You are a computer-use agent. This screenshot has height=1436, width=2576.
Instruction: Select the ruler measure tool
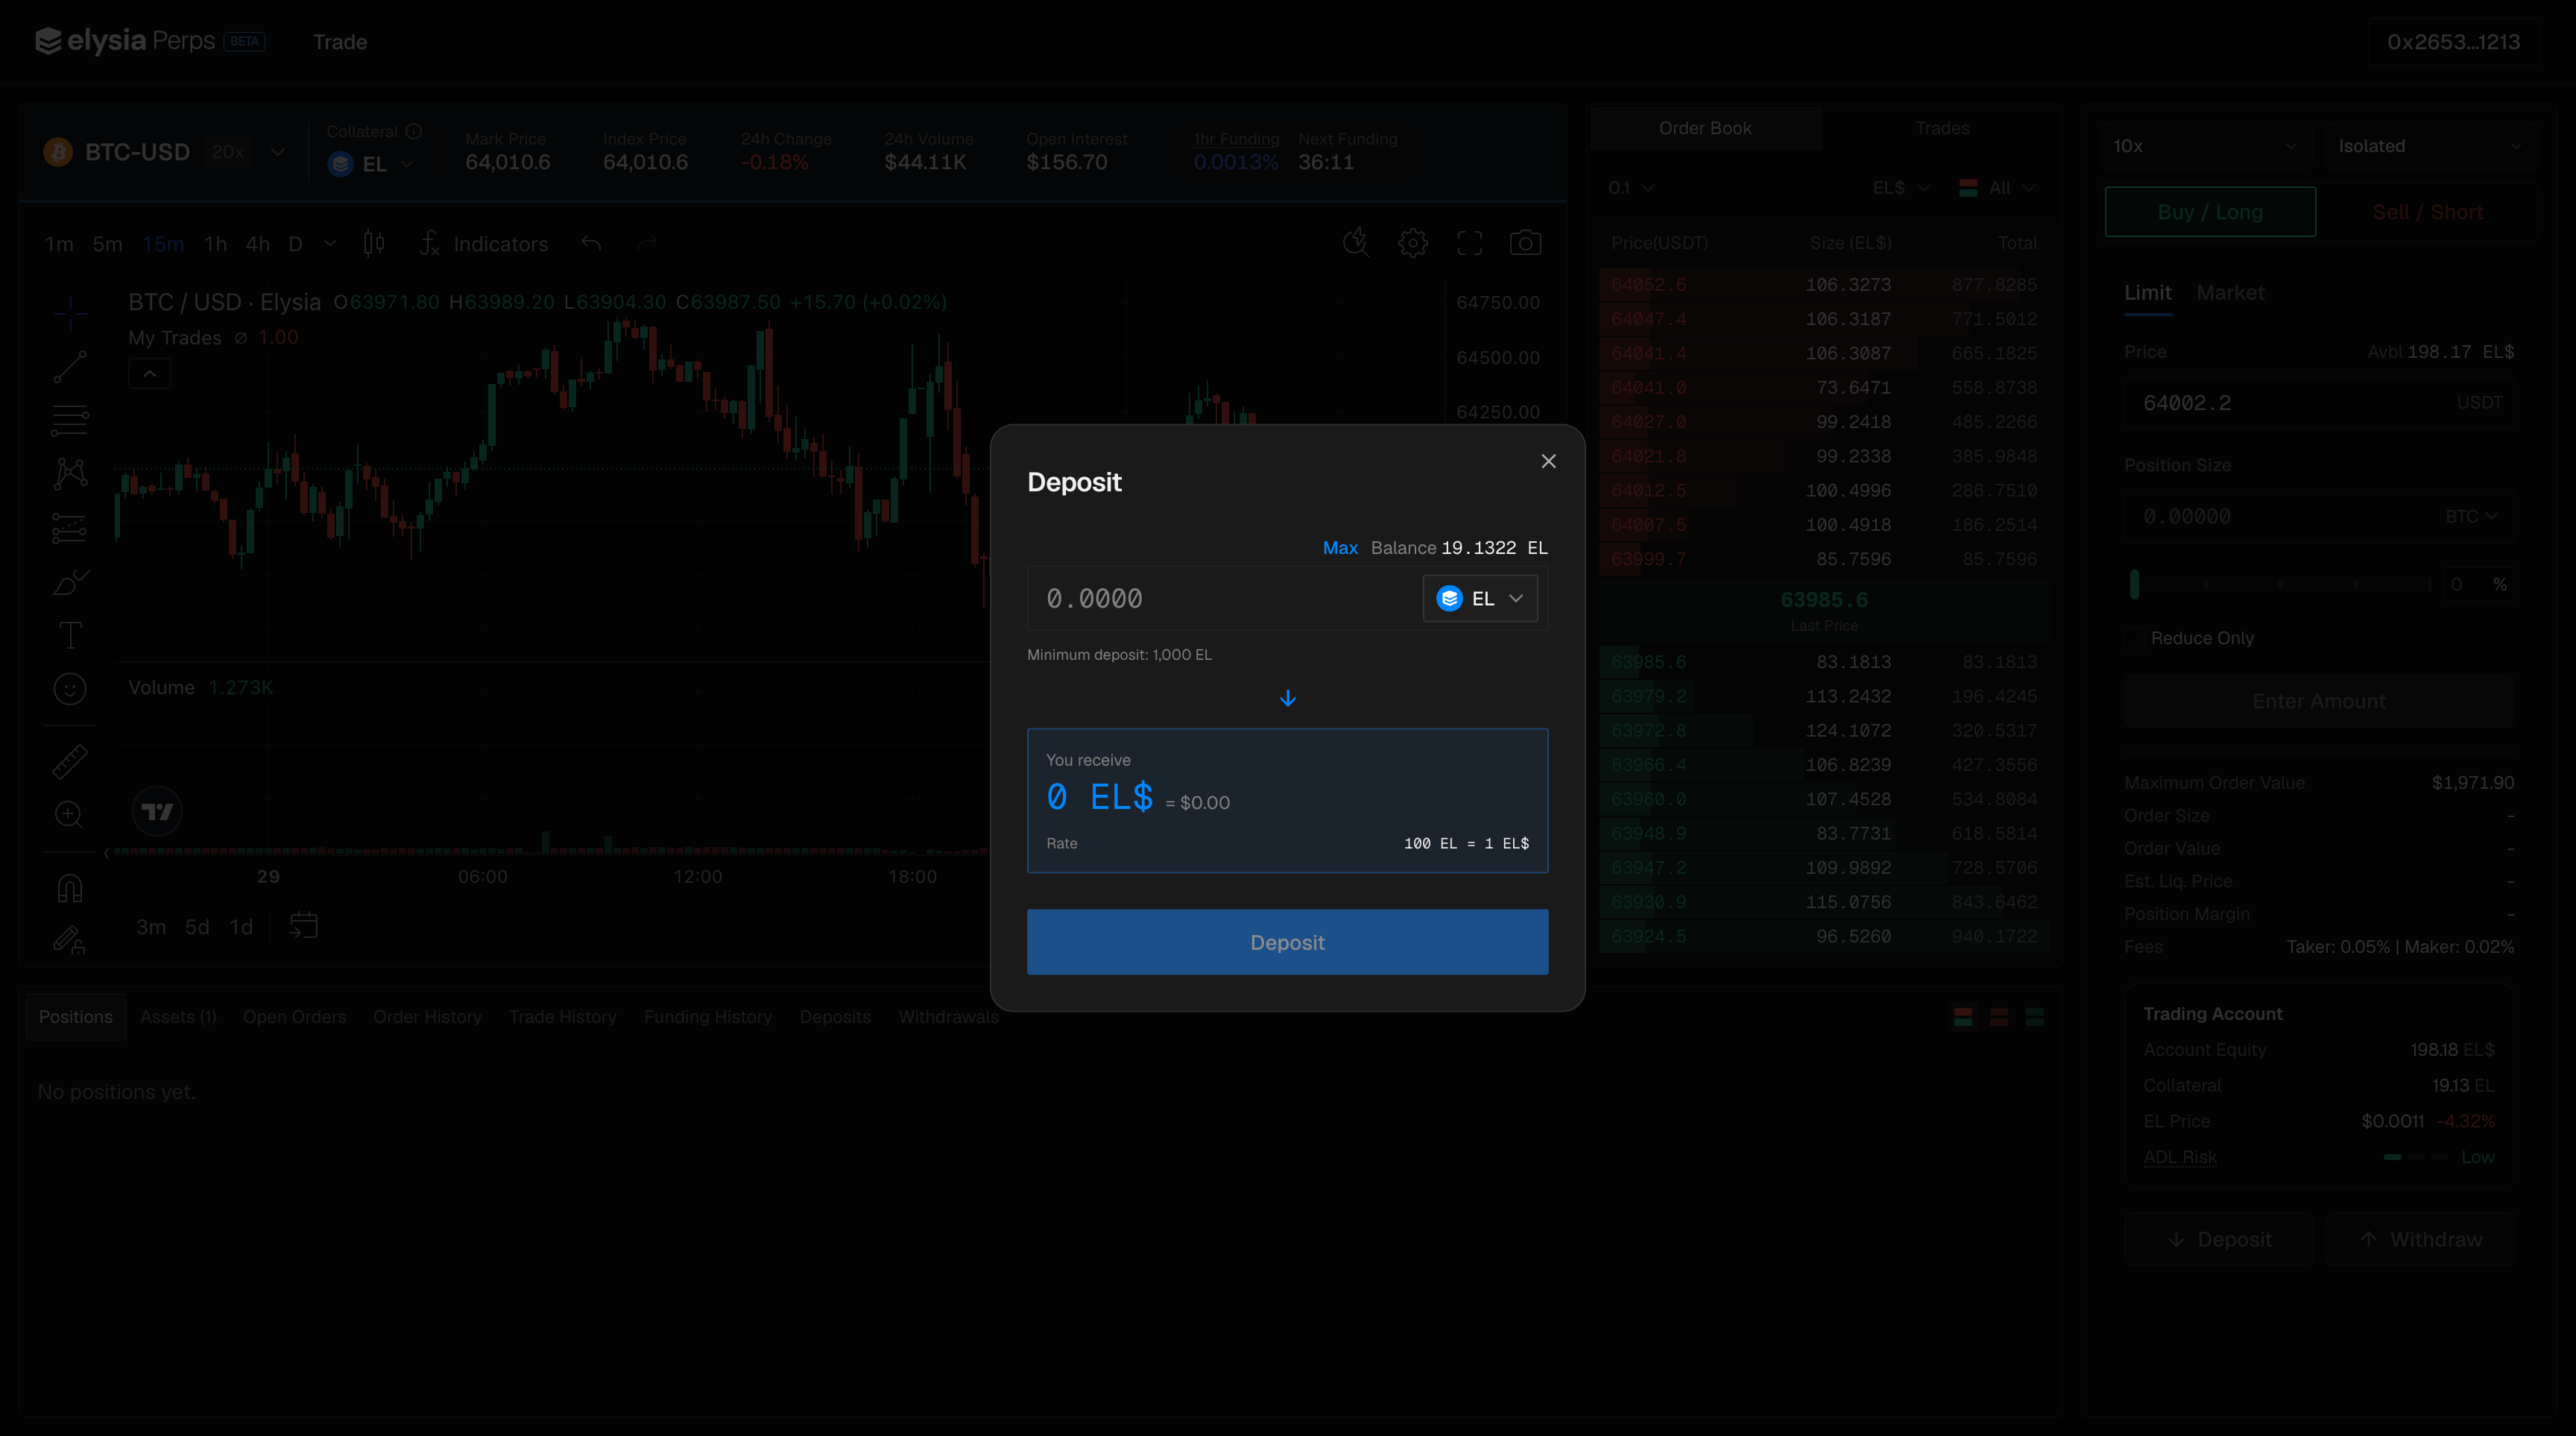pos(70,762)
